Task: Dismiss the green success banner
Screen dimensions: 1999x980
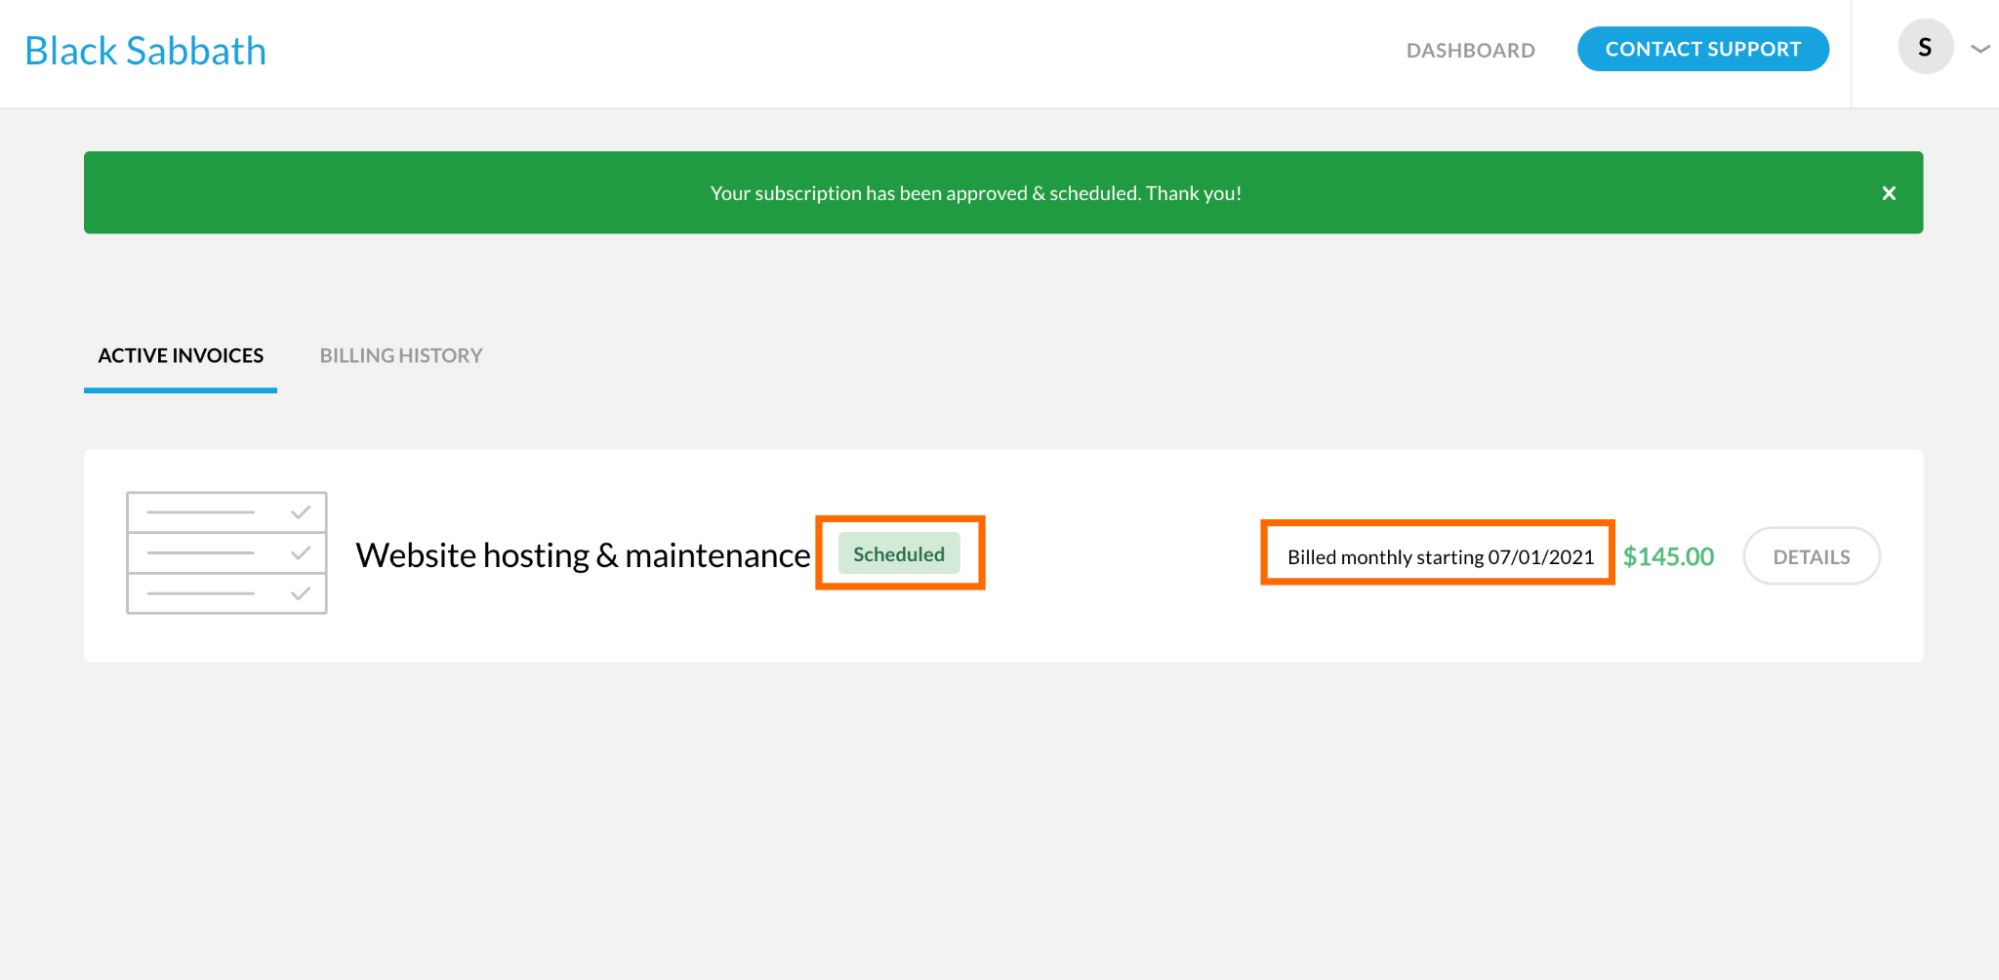Action: (x=1888, y=193)
